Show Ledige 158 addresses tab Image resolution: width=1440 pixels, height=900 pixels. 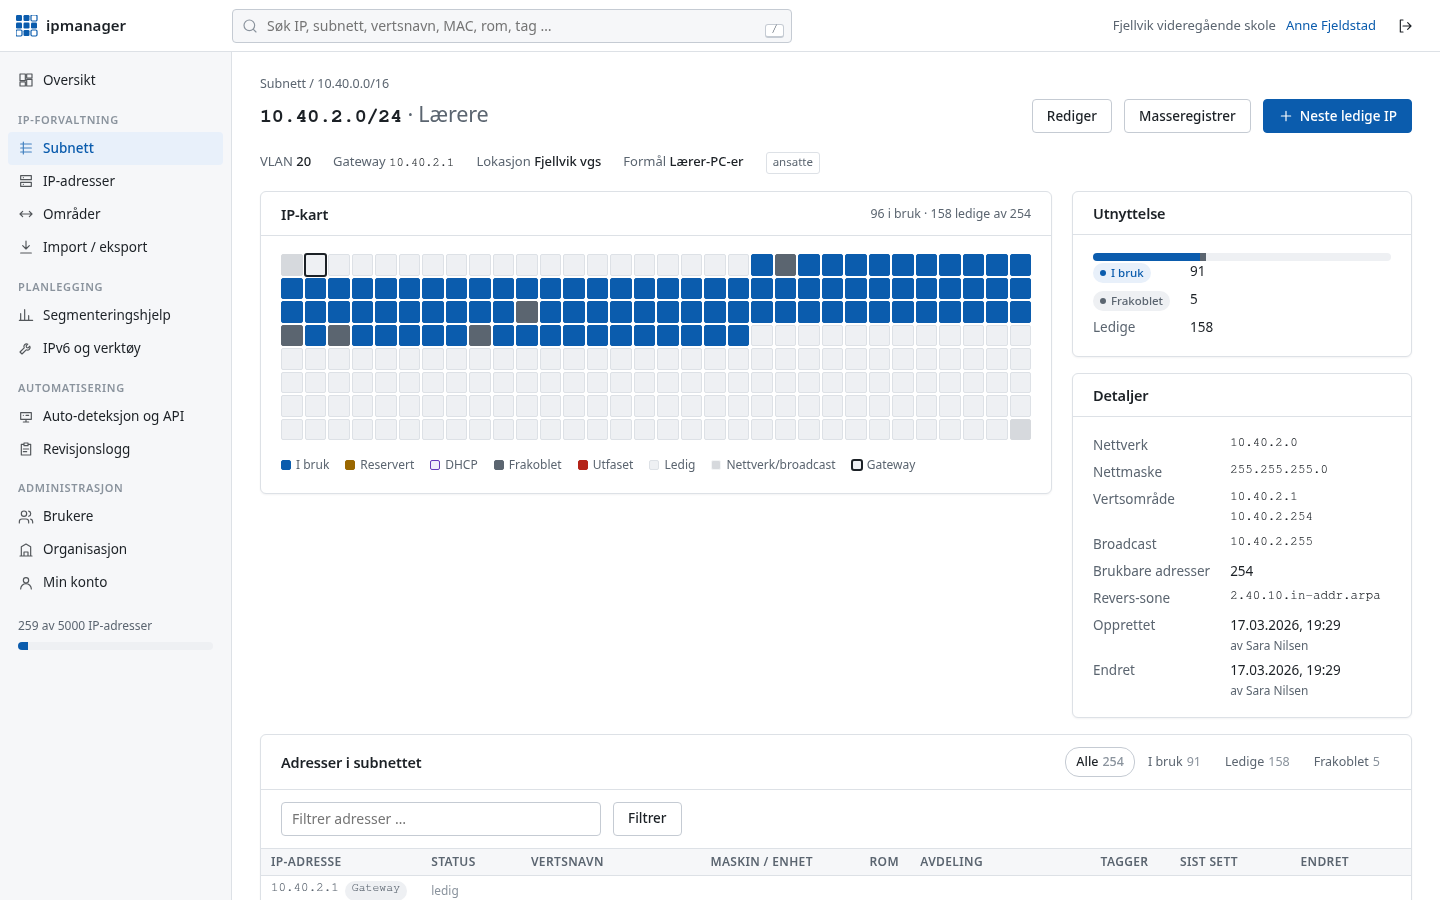(1257, 762)
